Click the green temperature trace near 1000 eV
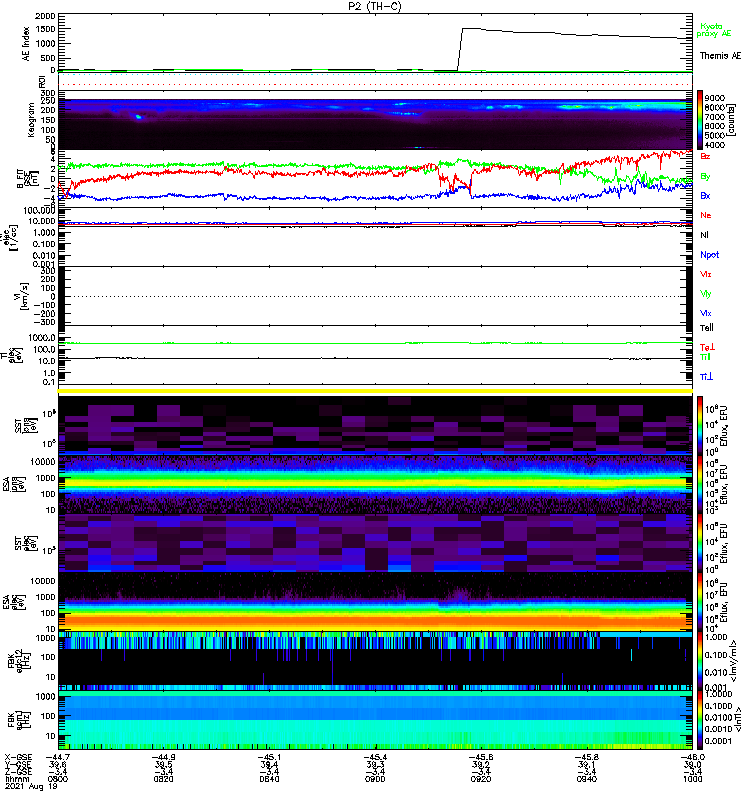Screen dimensions: 750x800 [375, 343]
